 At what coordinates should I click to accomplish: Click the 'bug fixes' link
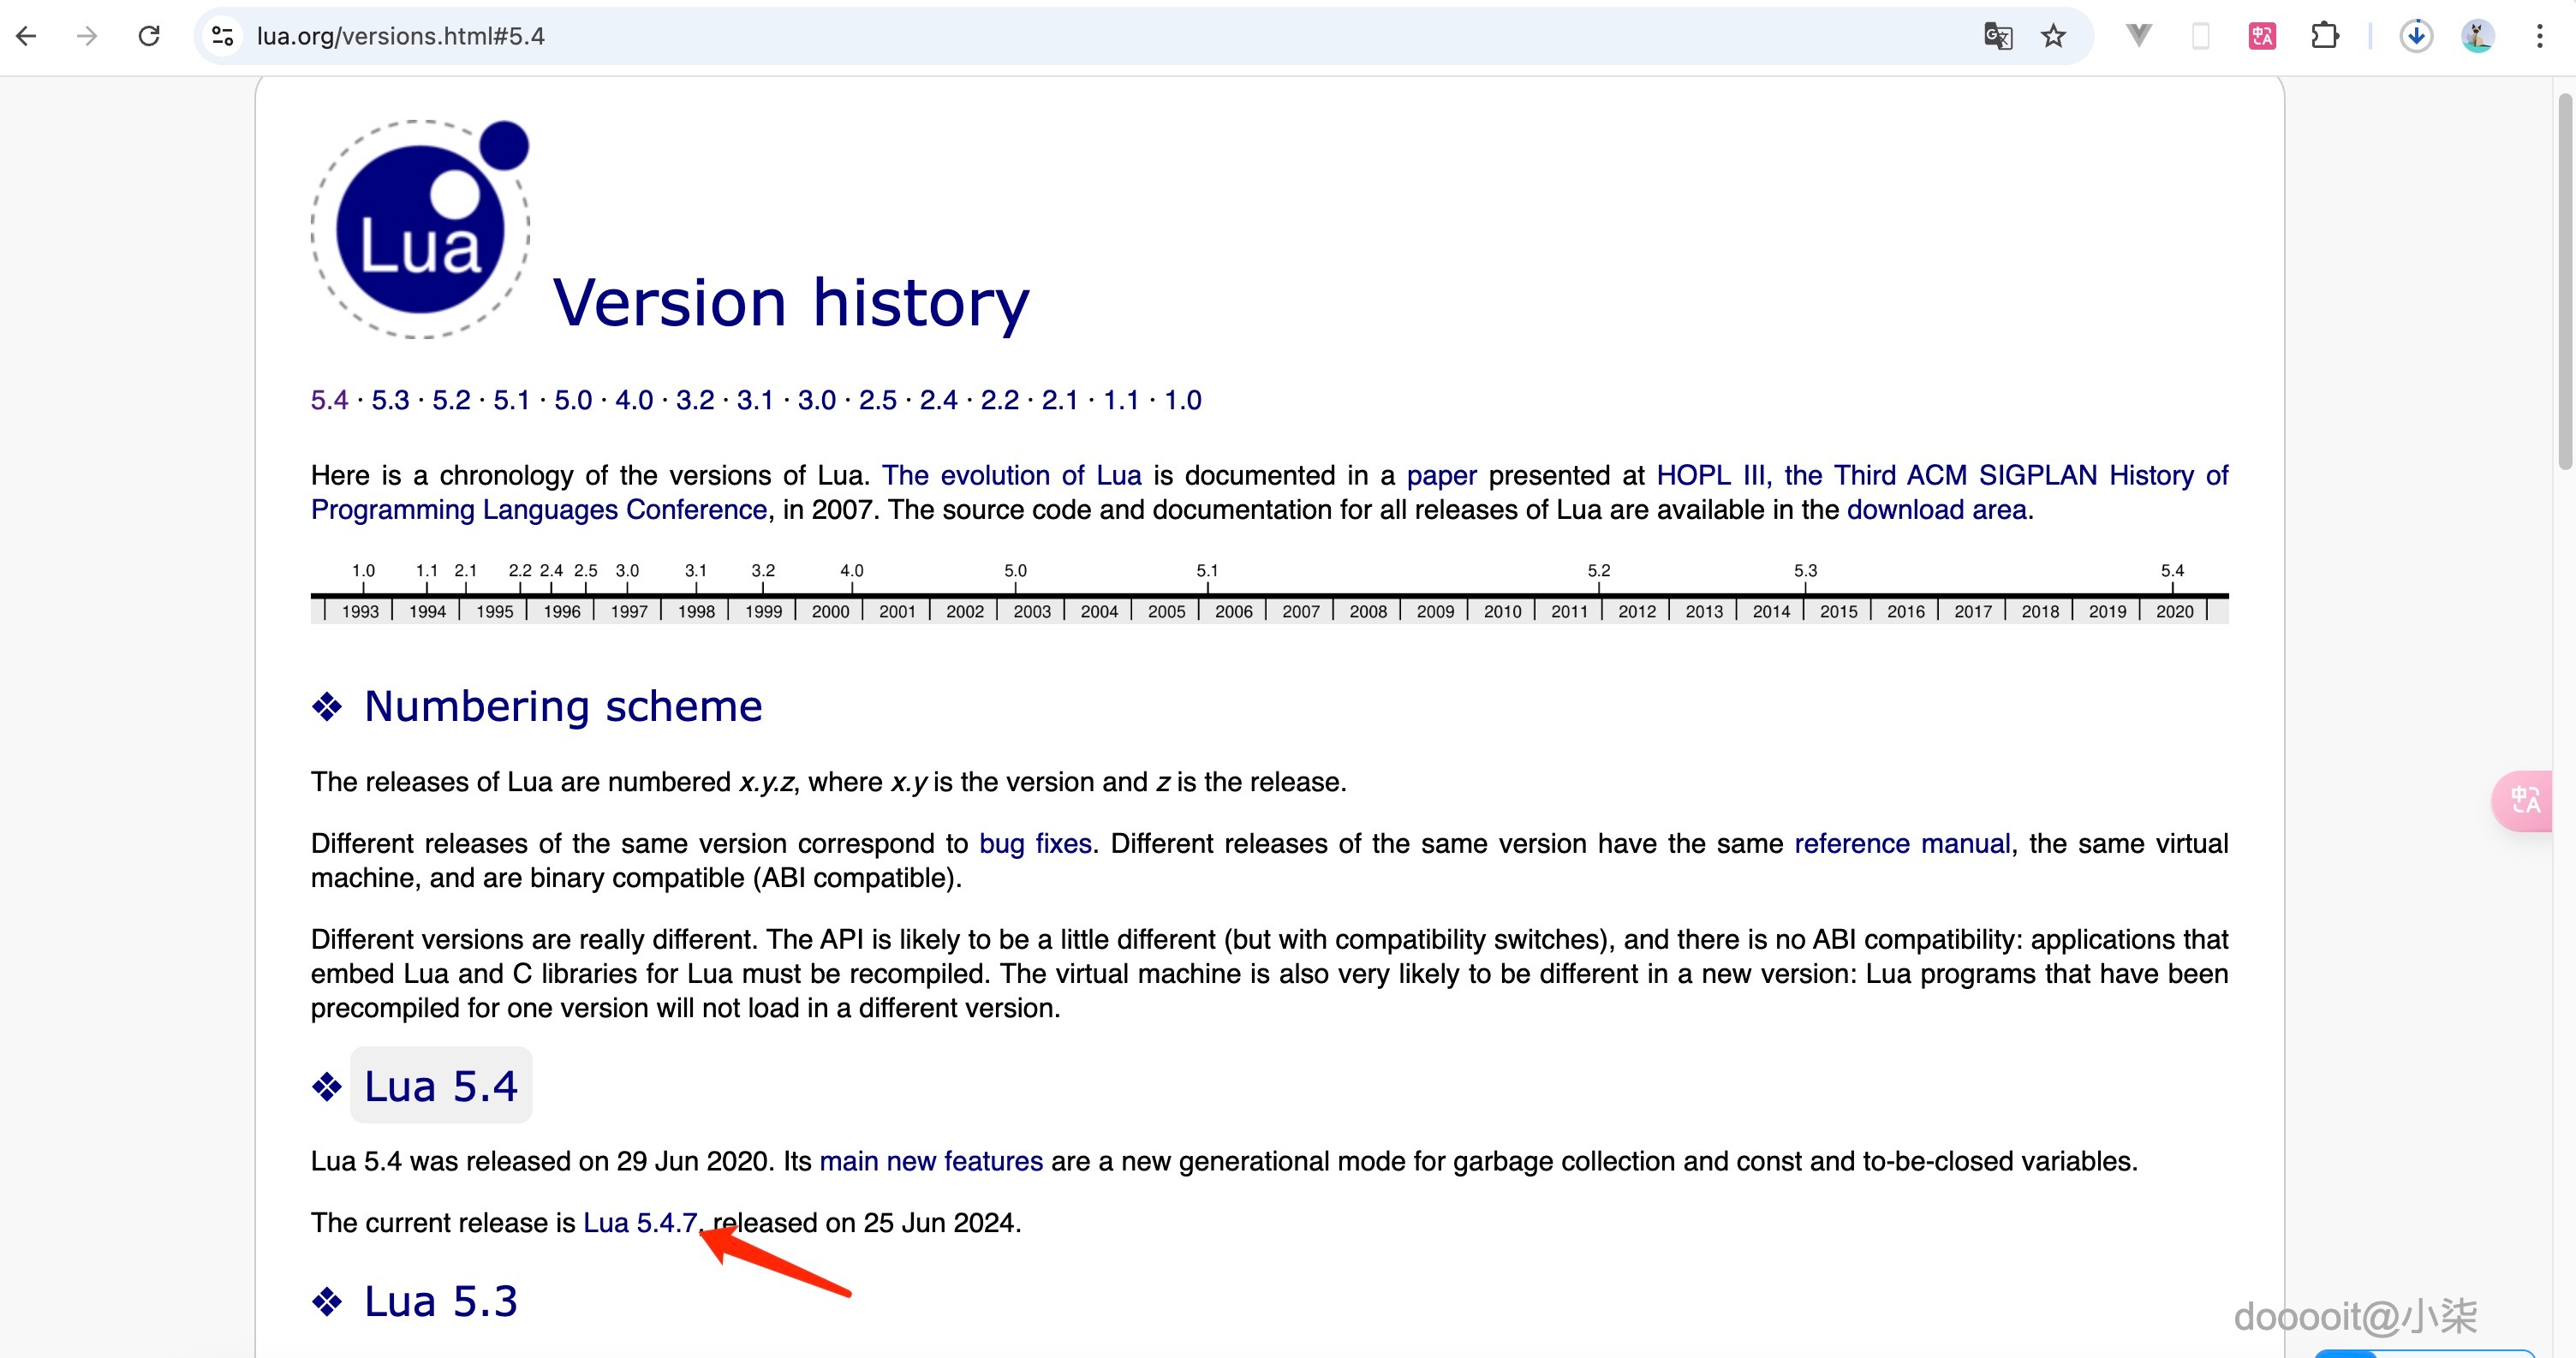pyautogui.click(x=1035, y=843)
